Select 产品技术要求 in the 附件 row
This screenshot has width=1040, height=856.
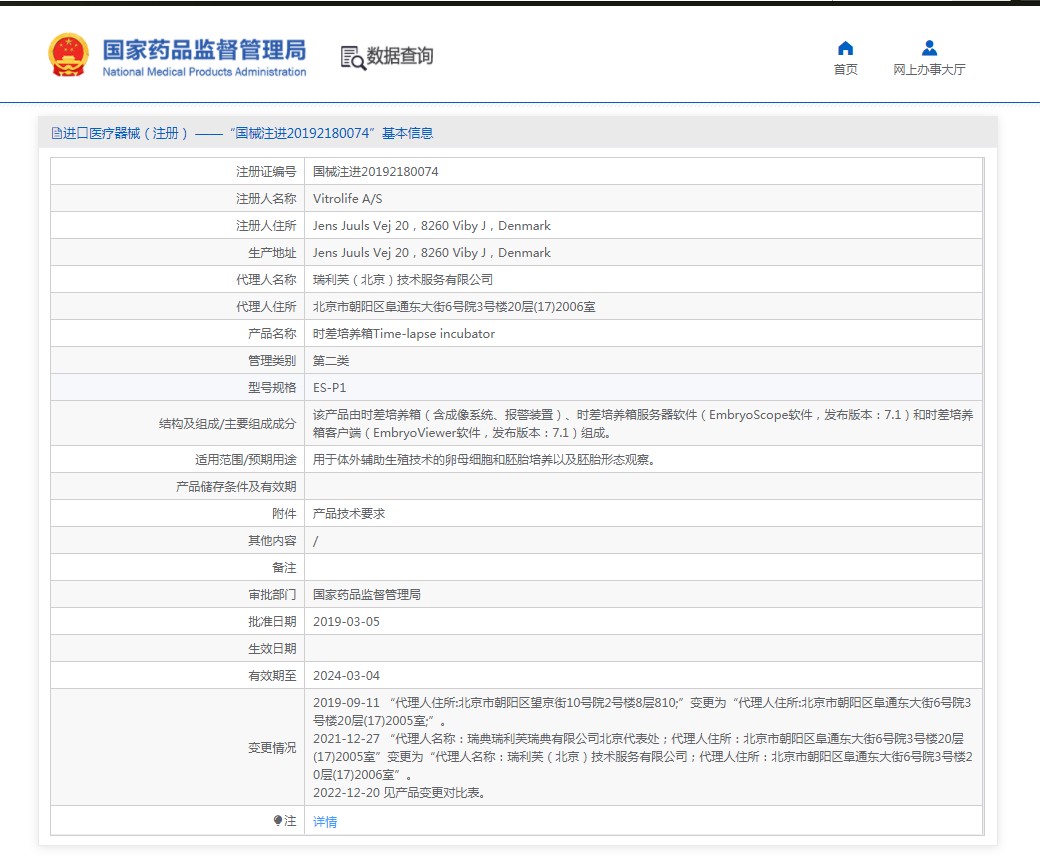click(x=349, y=514)
